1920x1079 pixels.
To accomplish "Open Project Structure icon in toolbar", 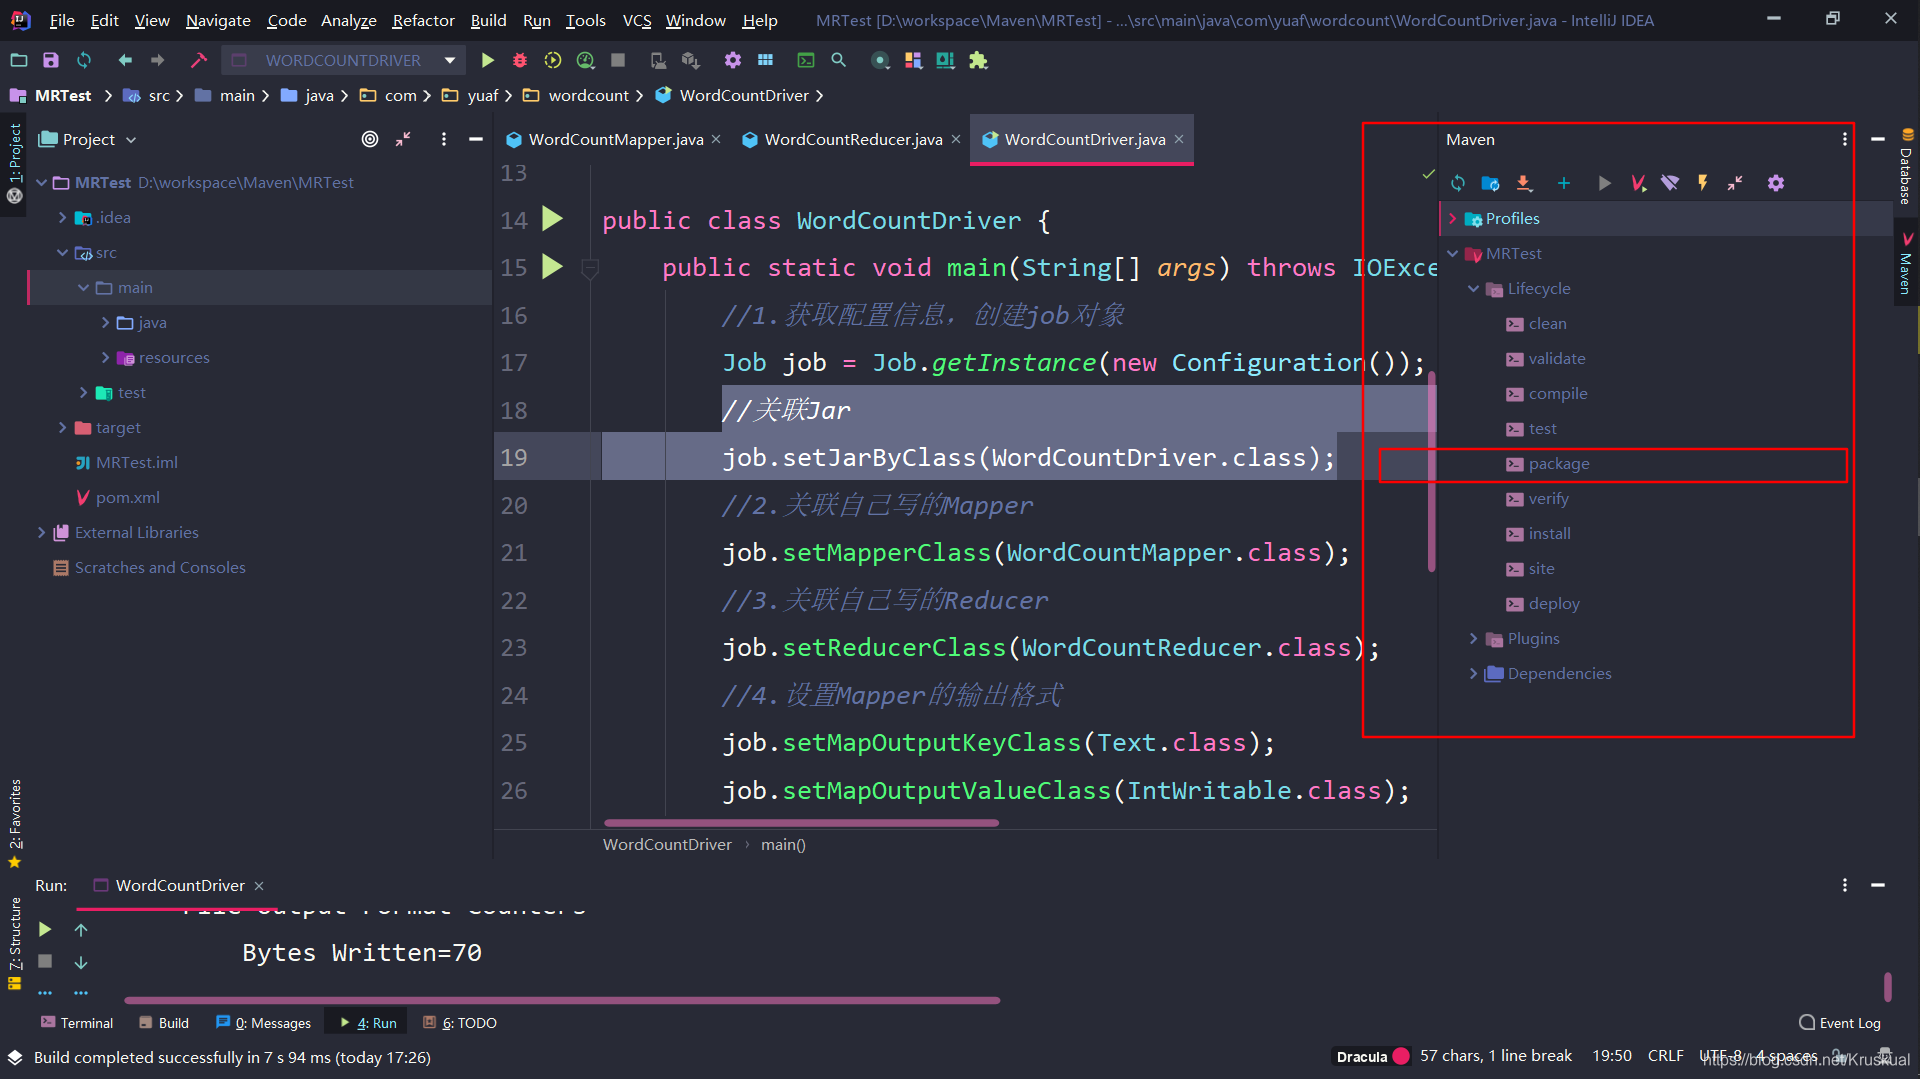I will click(x=765, y=60).
